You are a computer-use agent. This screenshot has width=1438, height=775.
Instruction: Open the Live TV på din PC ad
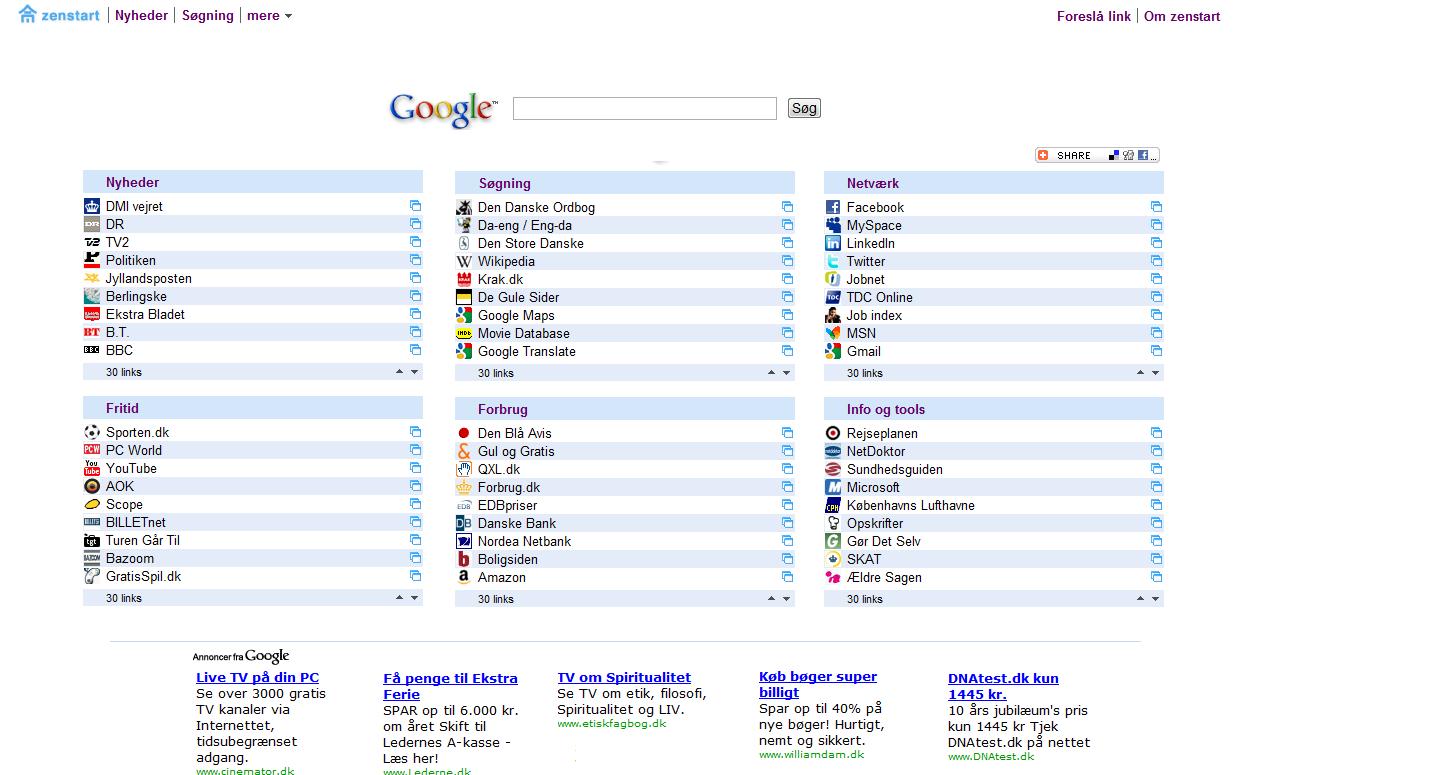258,677
